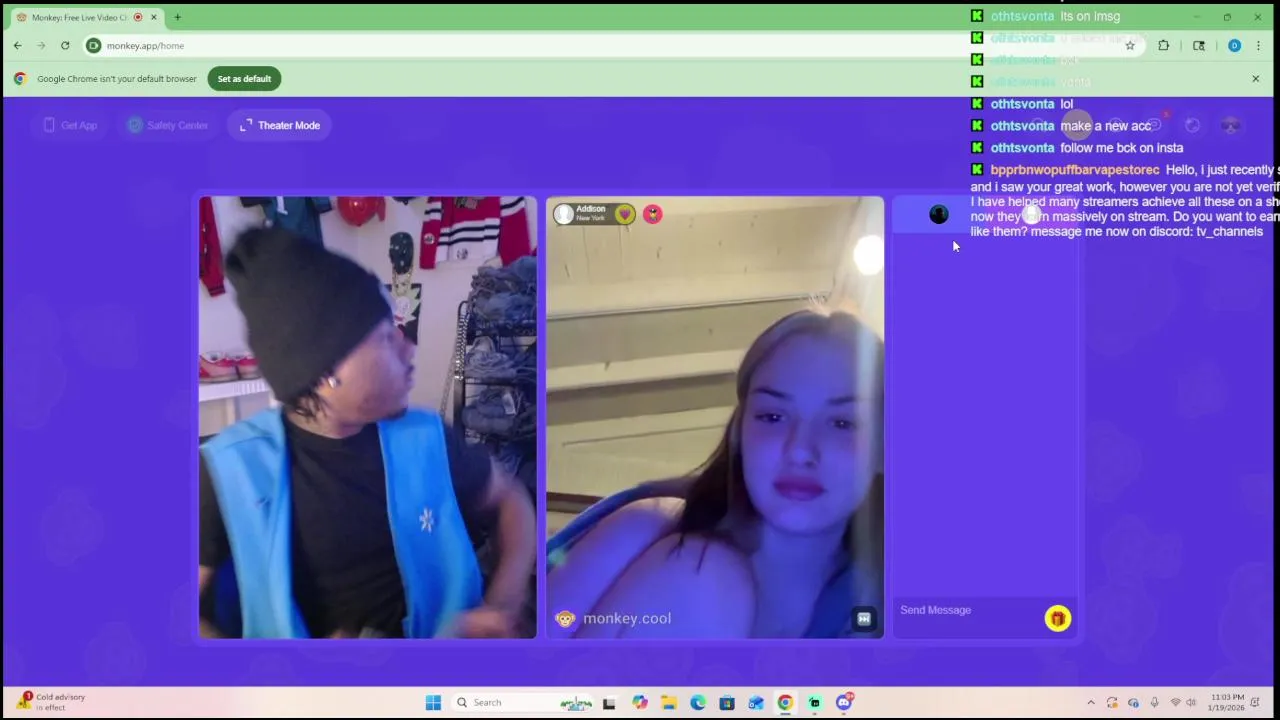Open the media control icon in Chrome toolbar
The width and height of the screenshot is (1280, 720).
[x=1199, y=45]
